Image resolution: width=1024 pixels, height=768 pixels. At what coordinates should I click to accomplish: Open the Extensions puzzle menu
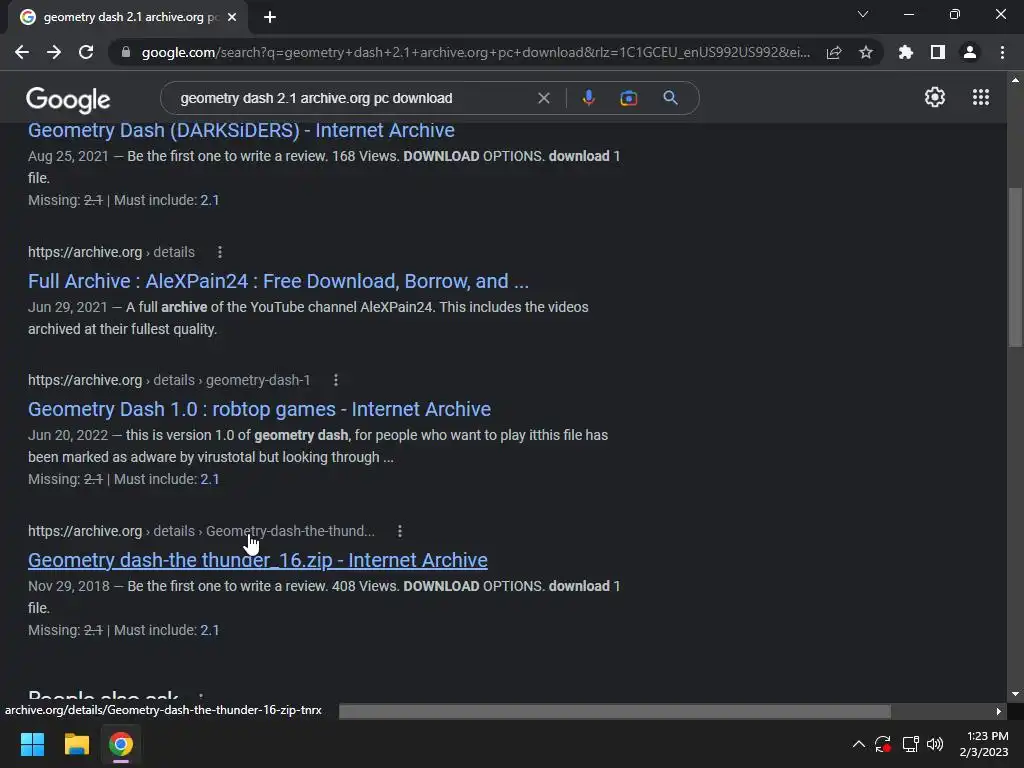906,52
